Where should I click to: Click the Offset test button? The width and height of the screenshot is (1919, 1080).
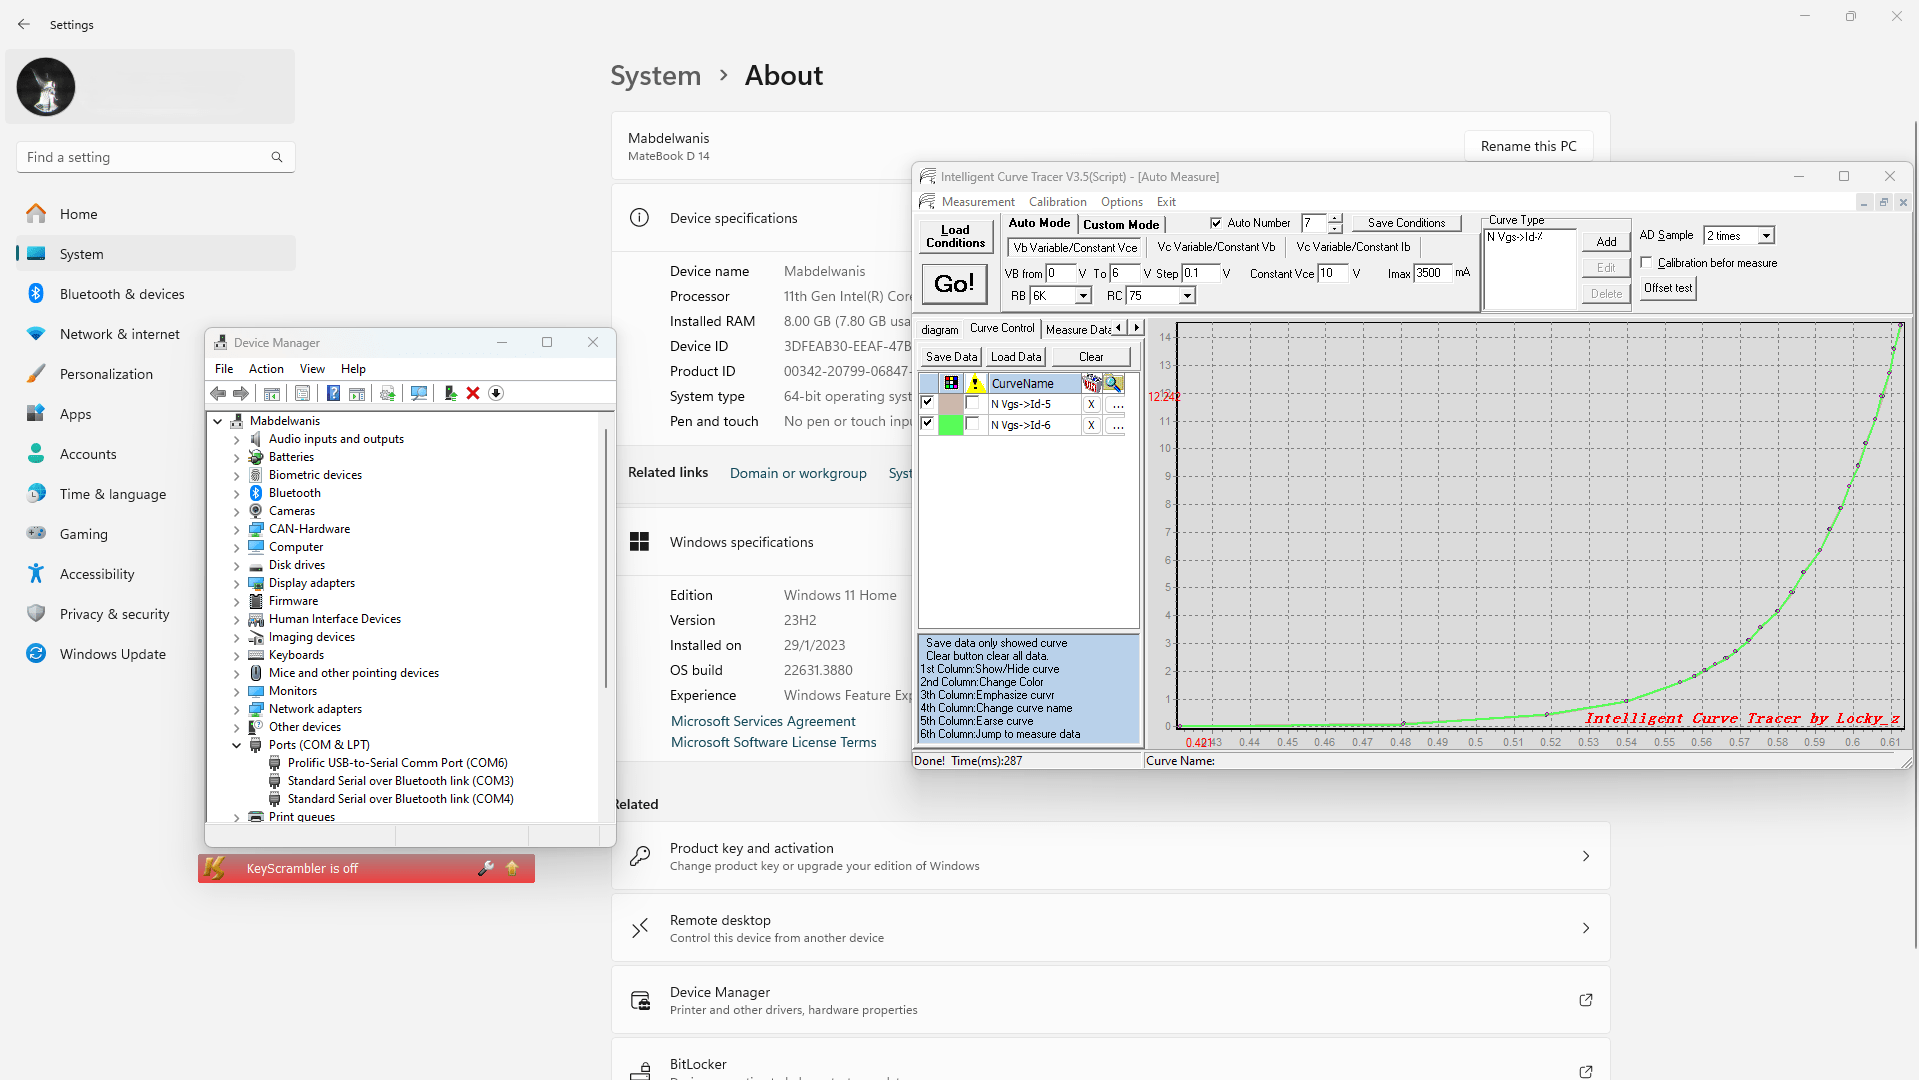point(1668,288)
